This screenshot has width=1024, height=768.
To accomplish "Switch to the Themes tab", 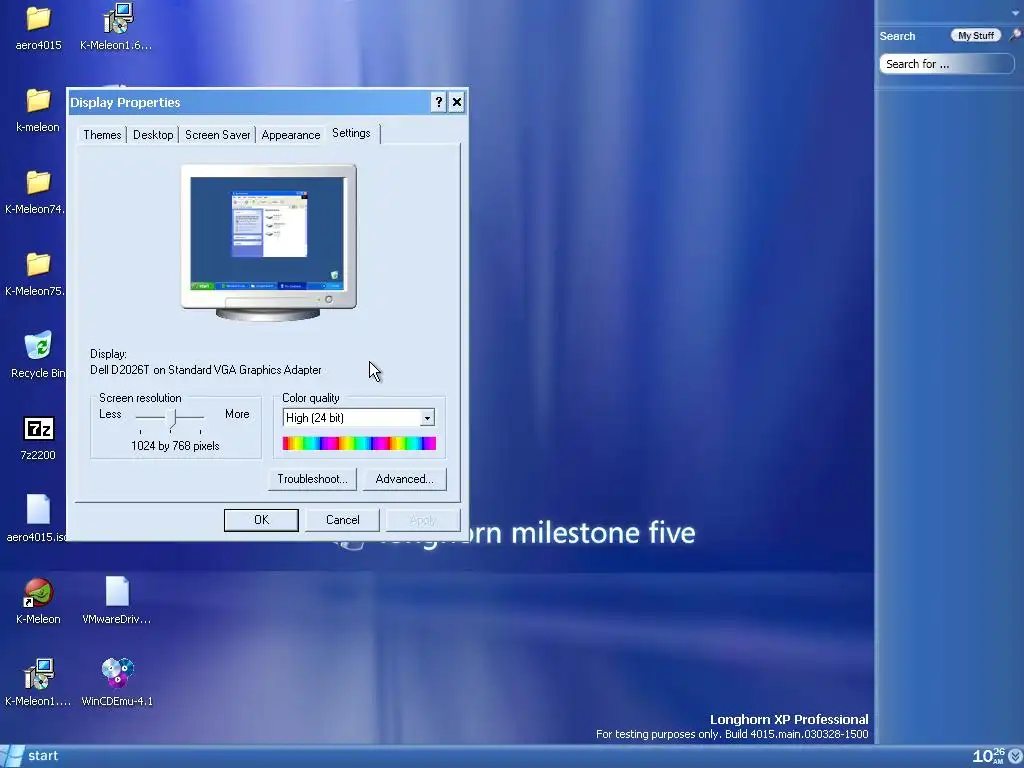I will coord(102,135).
